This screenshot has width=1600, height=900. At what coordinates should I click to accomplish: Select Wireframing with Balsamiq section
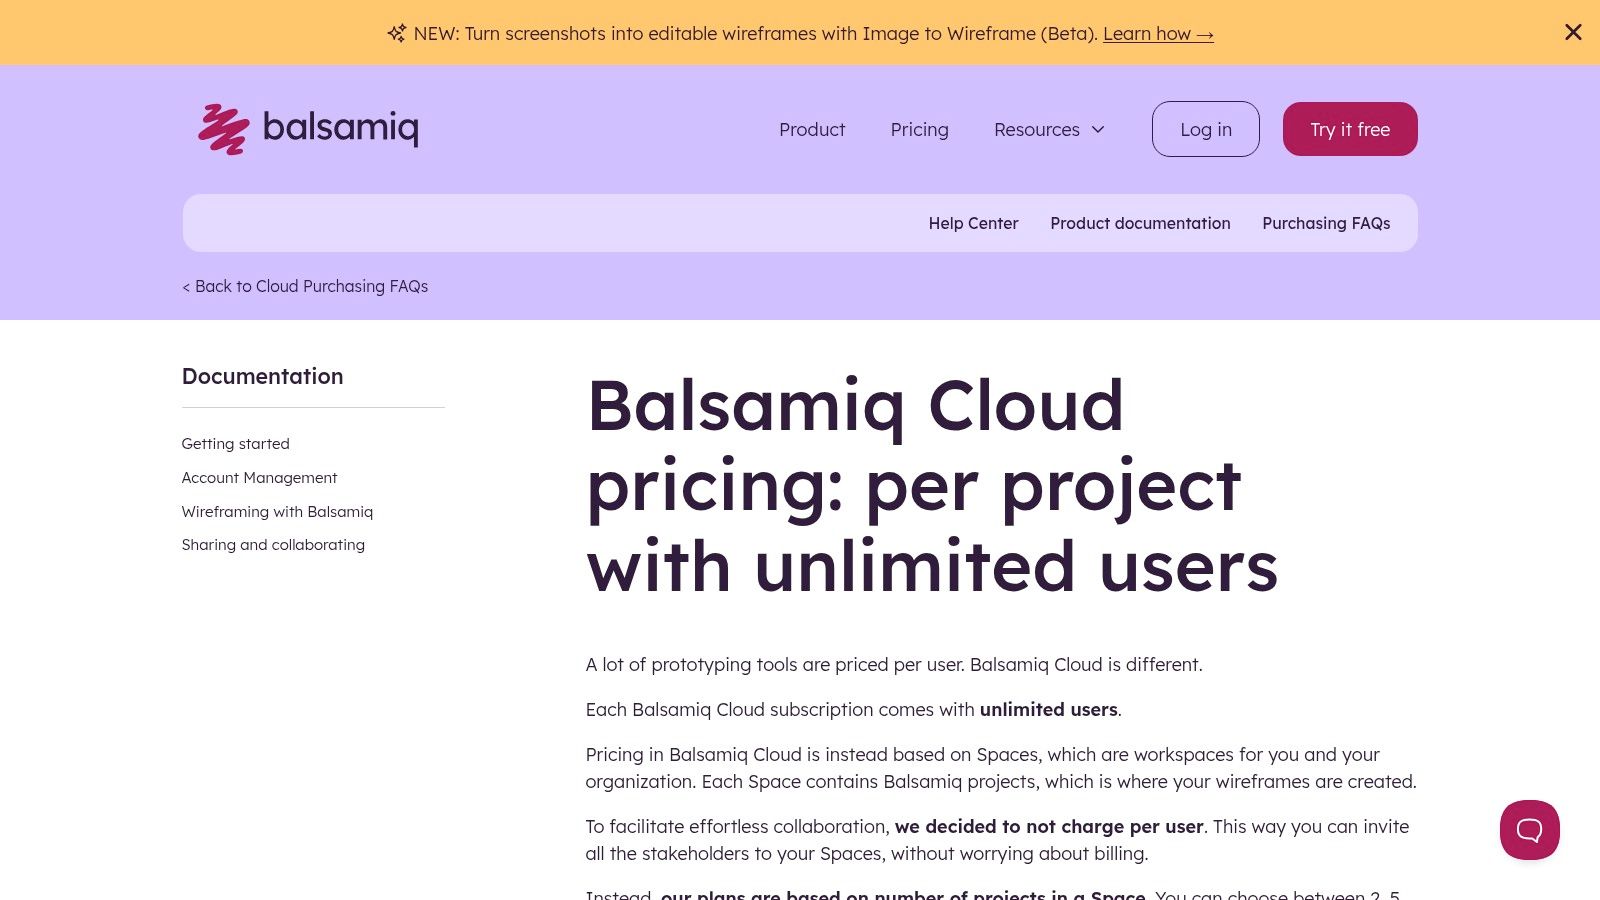tap(277, 512)
